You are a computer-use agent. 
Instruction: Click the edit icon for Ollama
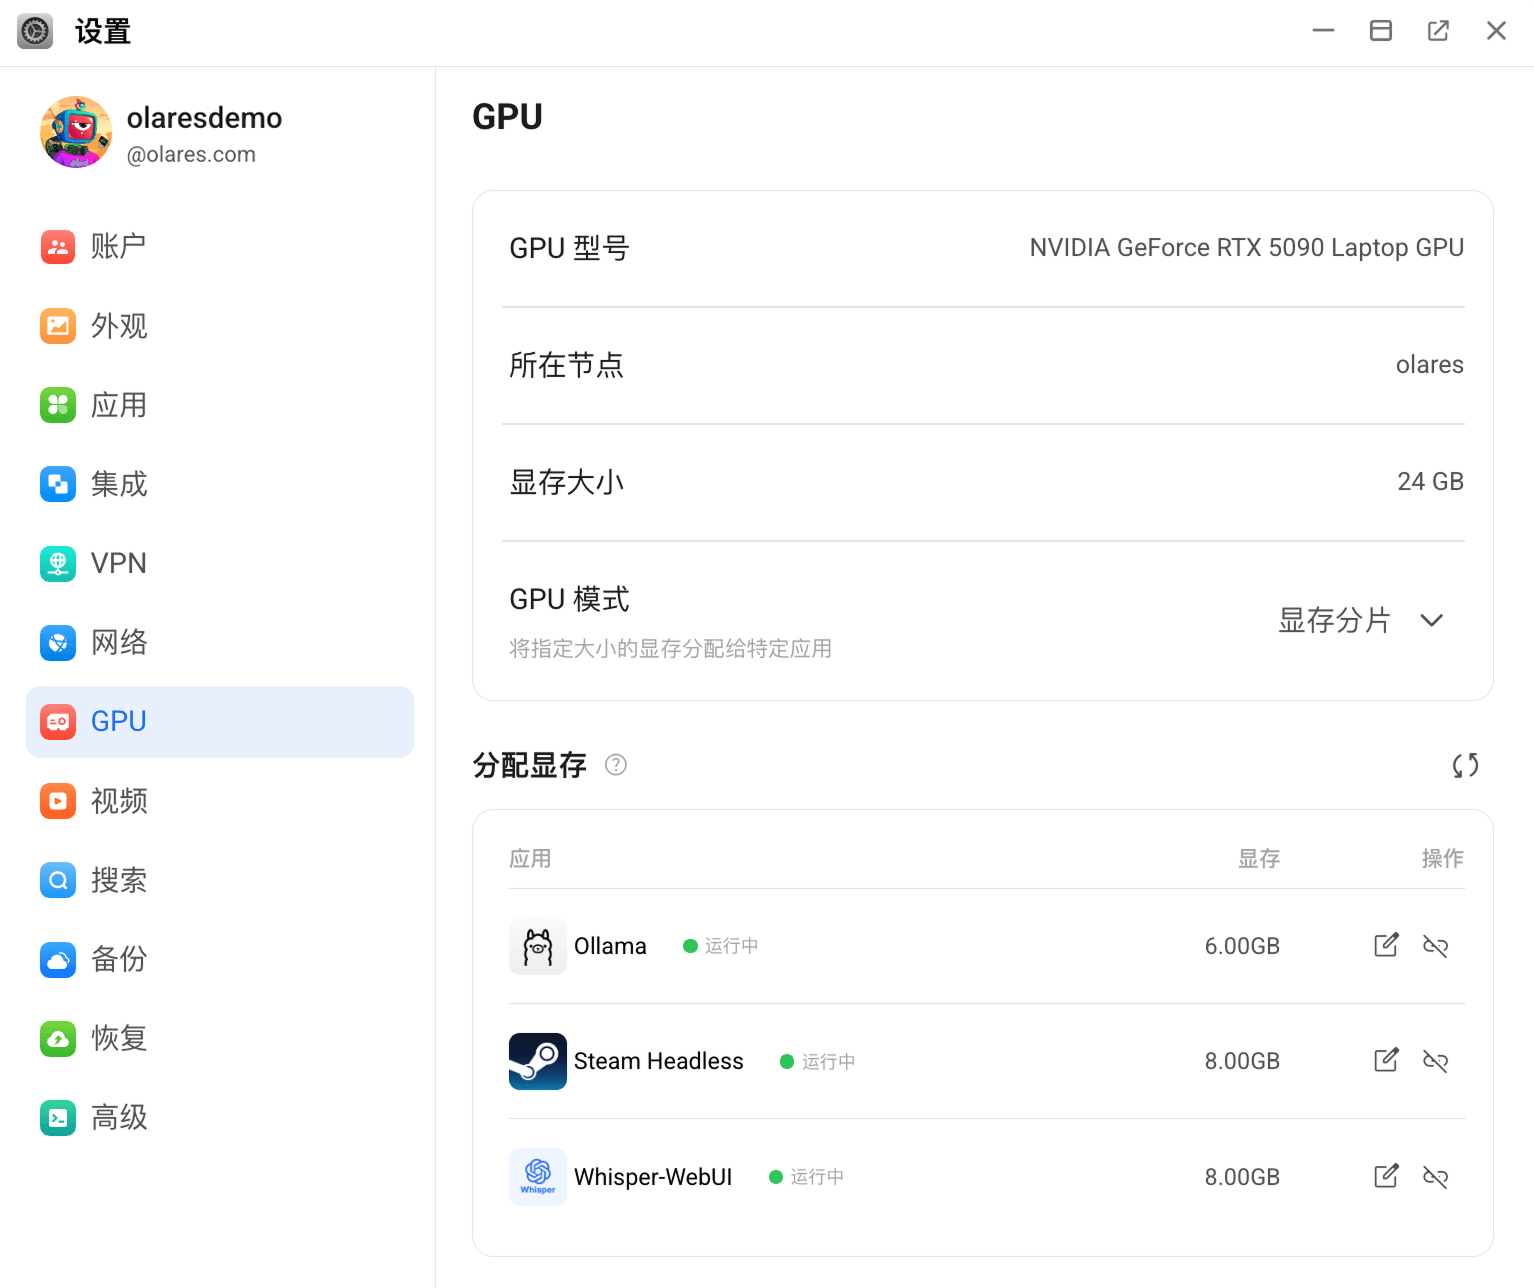click(1386, 945)
